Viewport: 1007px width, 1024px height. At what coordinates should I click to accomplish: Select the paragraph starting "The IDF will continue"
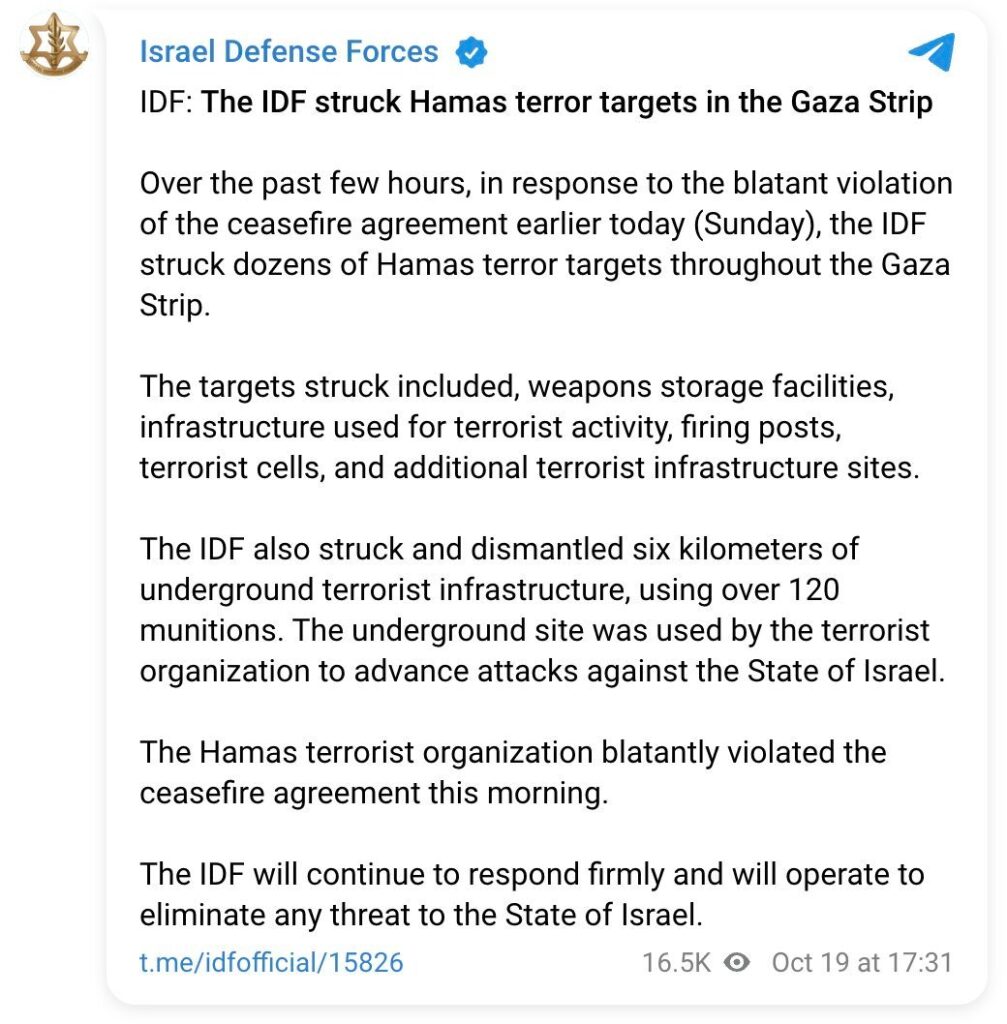[531, 894]
